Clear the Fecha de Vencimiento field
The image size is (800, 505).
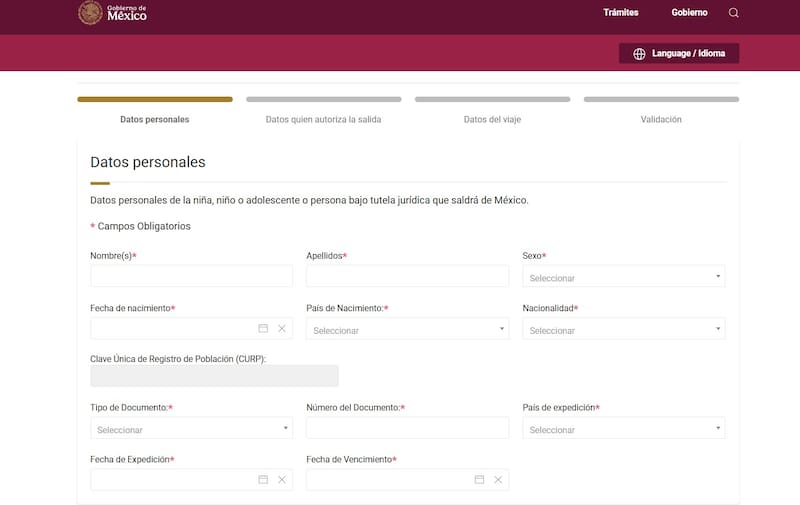click(498, 479)
